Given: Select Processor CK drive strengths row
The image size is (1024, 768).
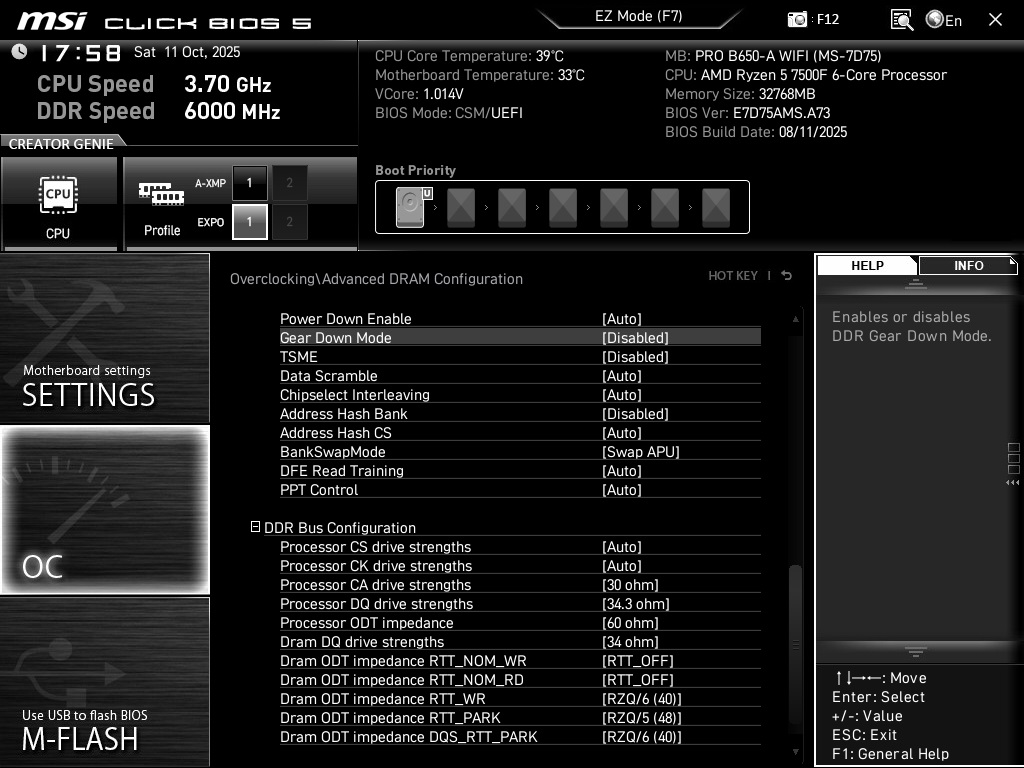Looking at the screenshot, I should tap(520, 566).
